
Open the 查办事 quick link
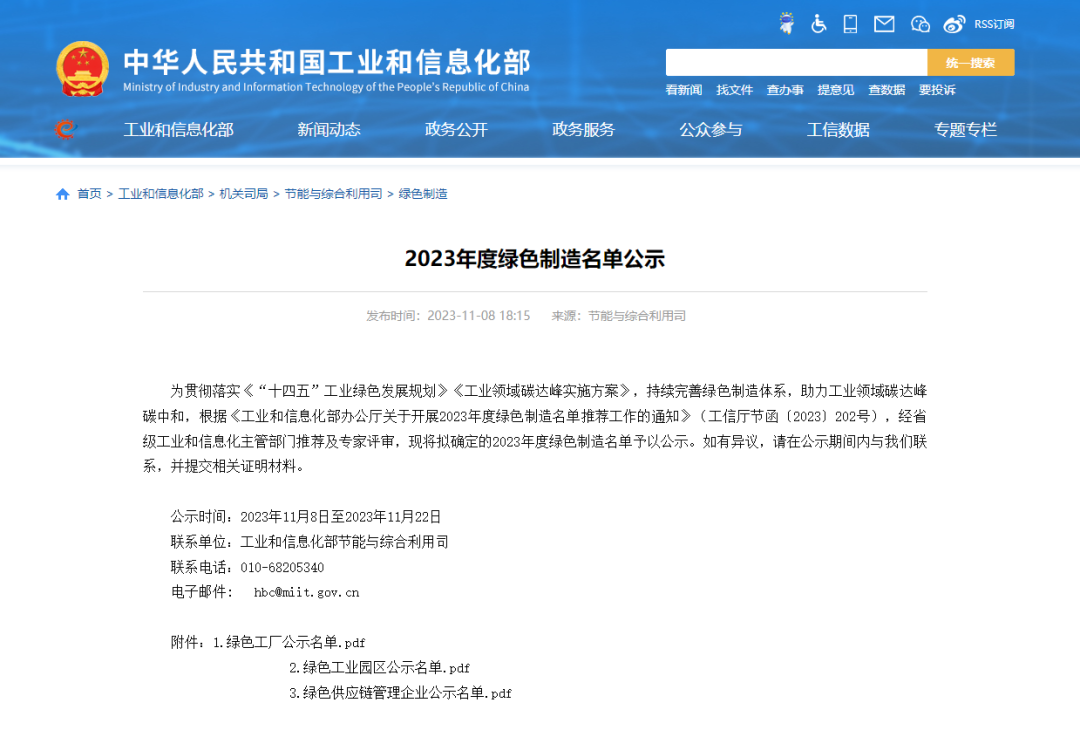785,90
